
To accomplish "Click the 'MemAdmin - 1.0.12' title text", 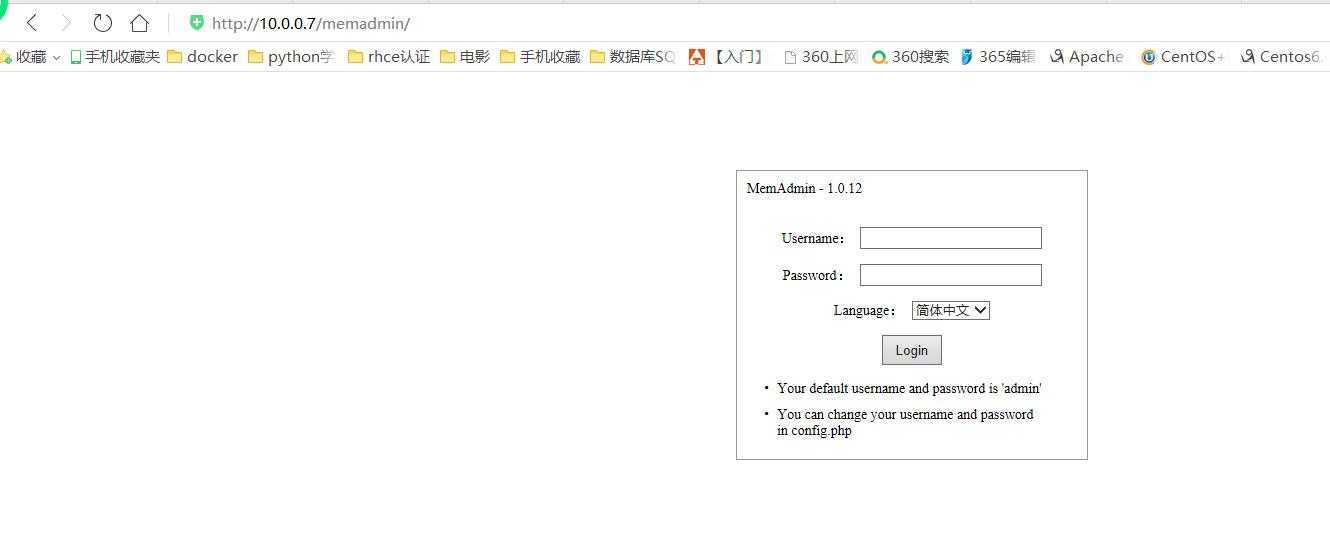I will 804,188.
